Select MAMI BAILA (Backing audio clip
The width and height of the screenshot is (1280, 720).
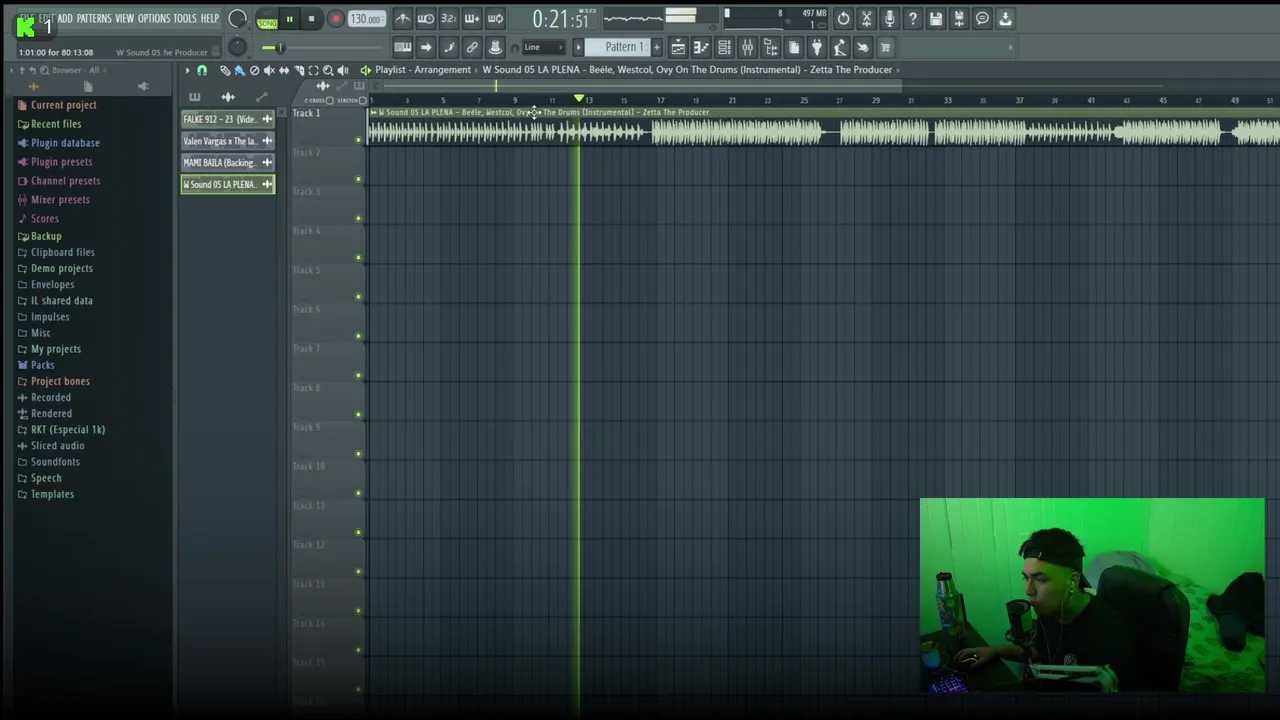[227, 162]
